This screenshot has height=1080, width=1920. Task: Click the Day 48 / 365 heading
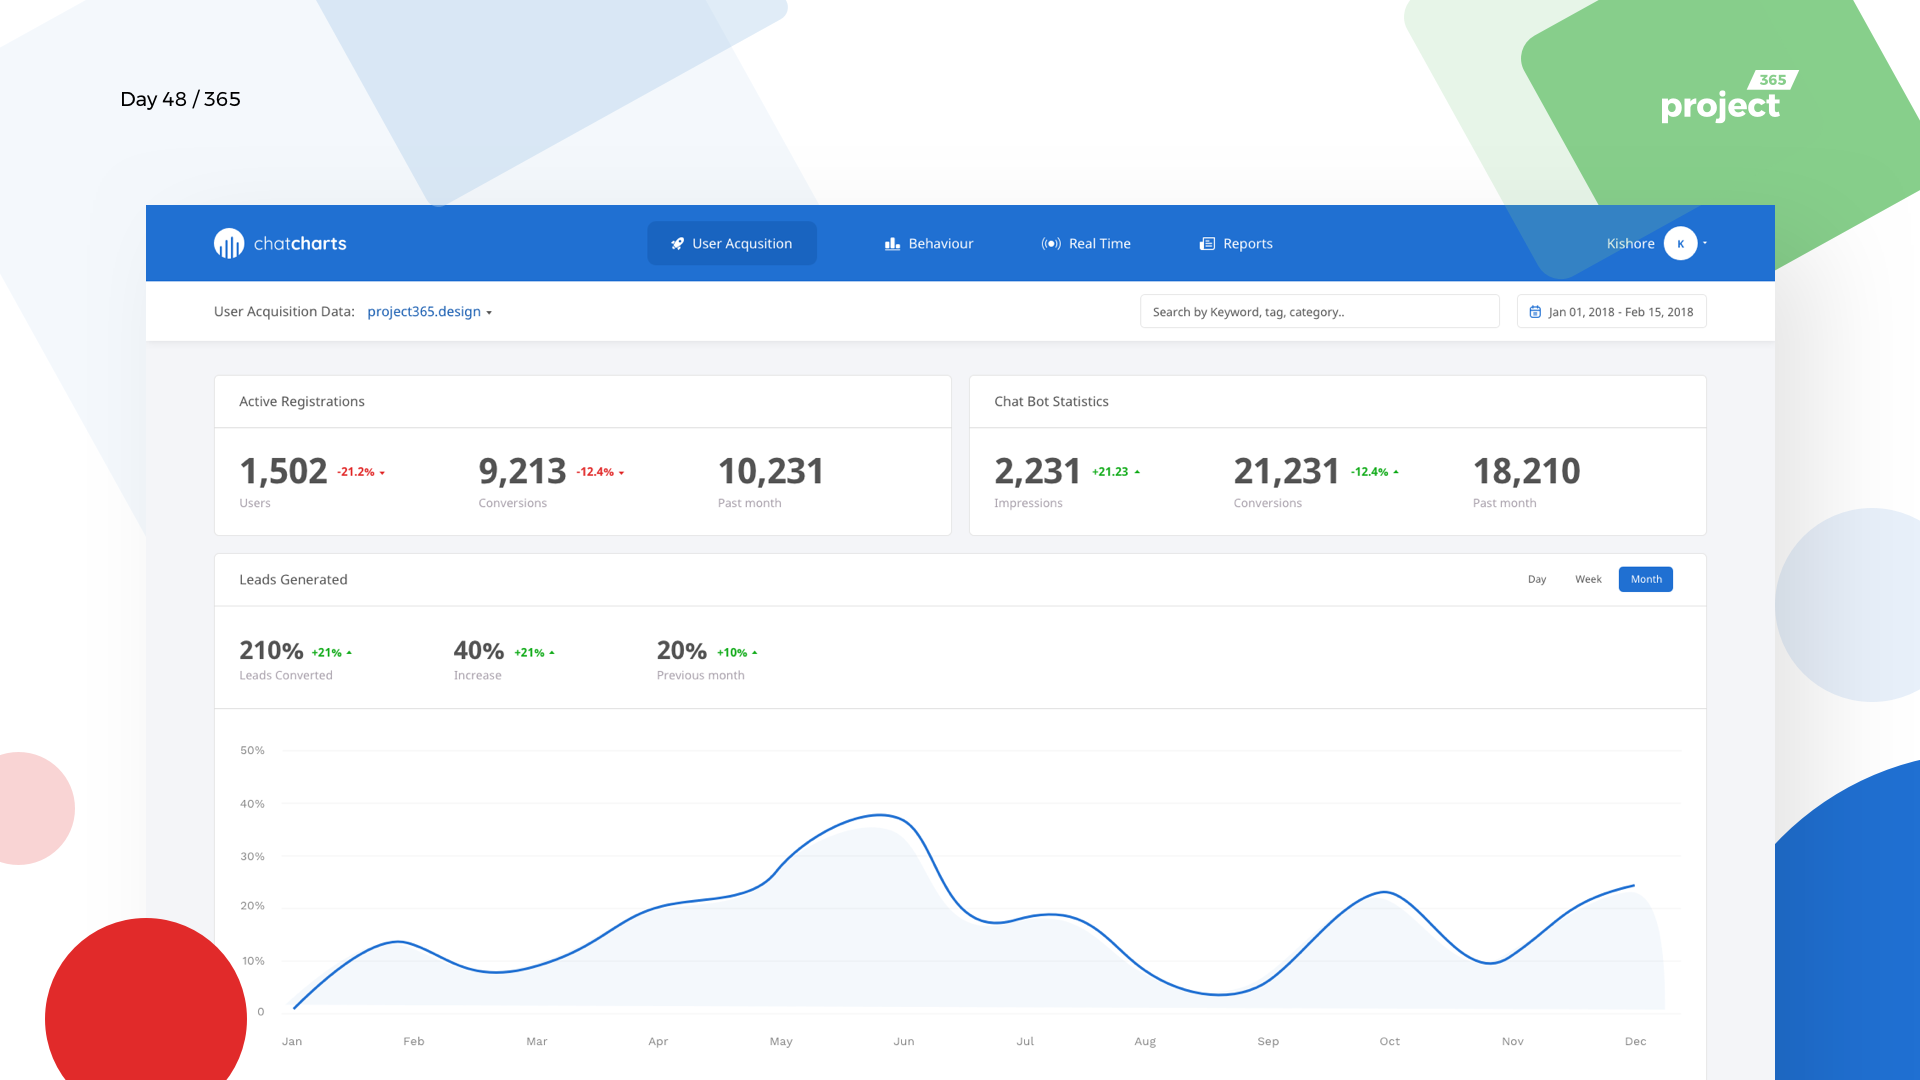180,99
